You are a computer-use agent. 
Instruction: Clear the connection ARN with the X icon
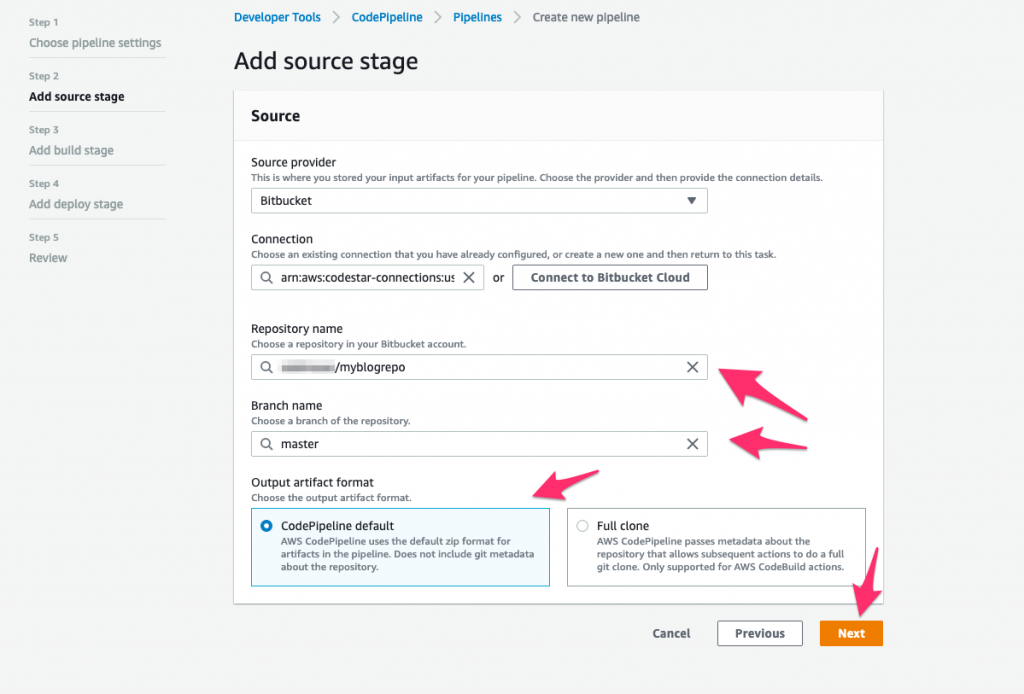469,277
